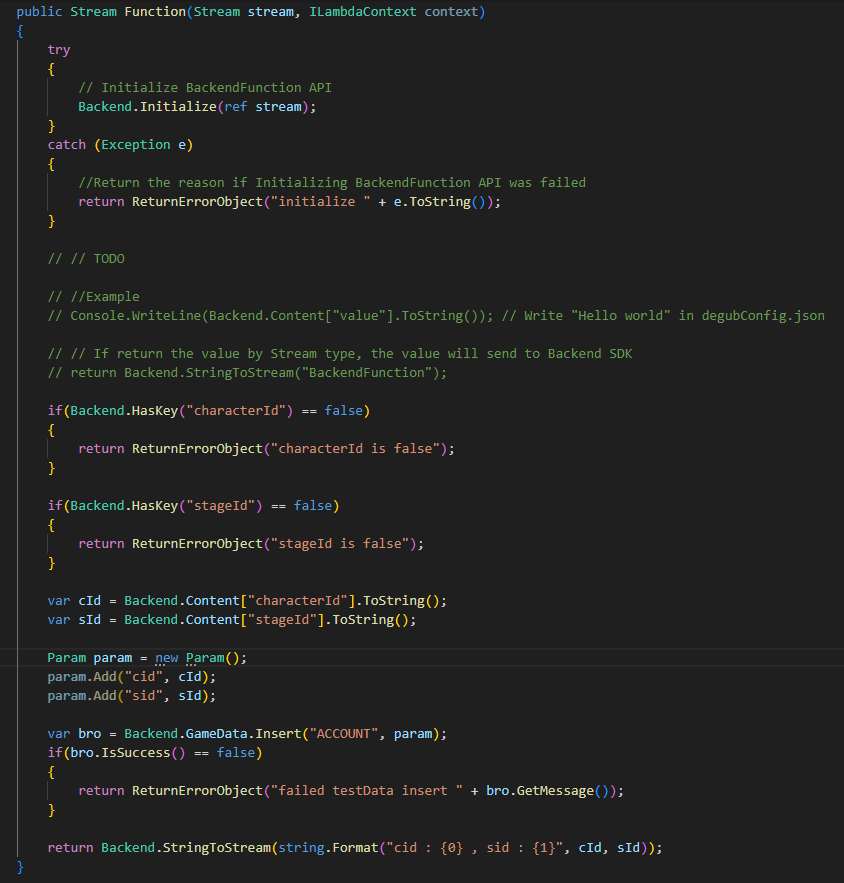The height and width of the screenshot is (883, 844).
Task: Click the '{0}' placeholder in the format string
Action: point(452,848)
